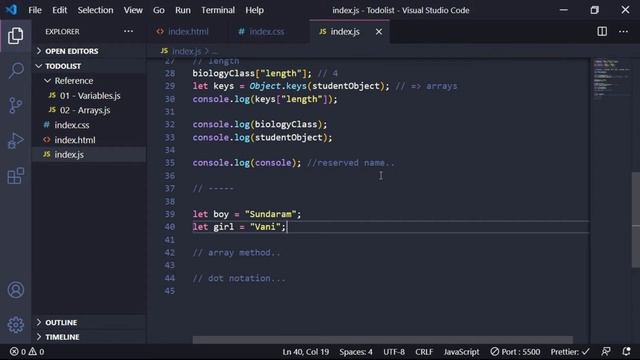640x360 pixels.
Task: Place cursor on "Vani" string line 40
Action: (265, 227)
